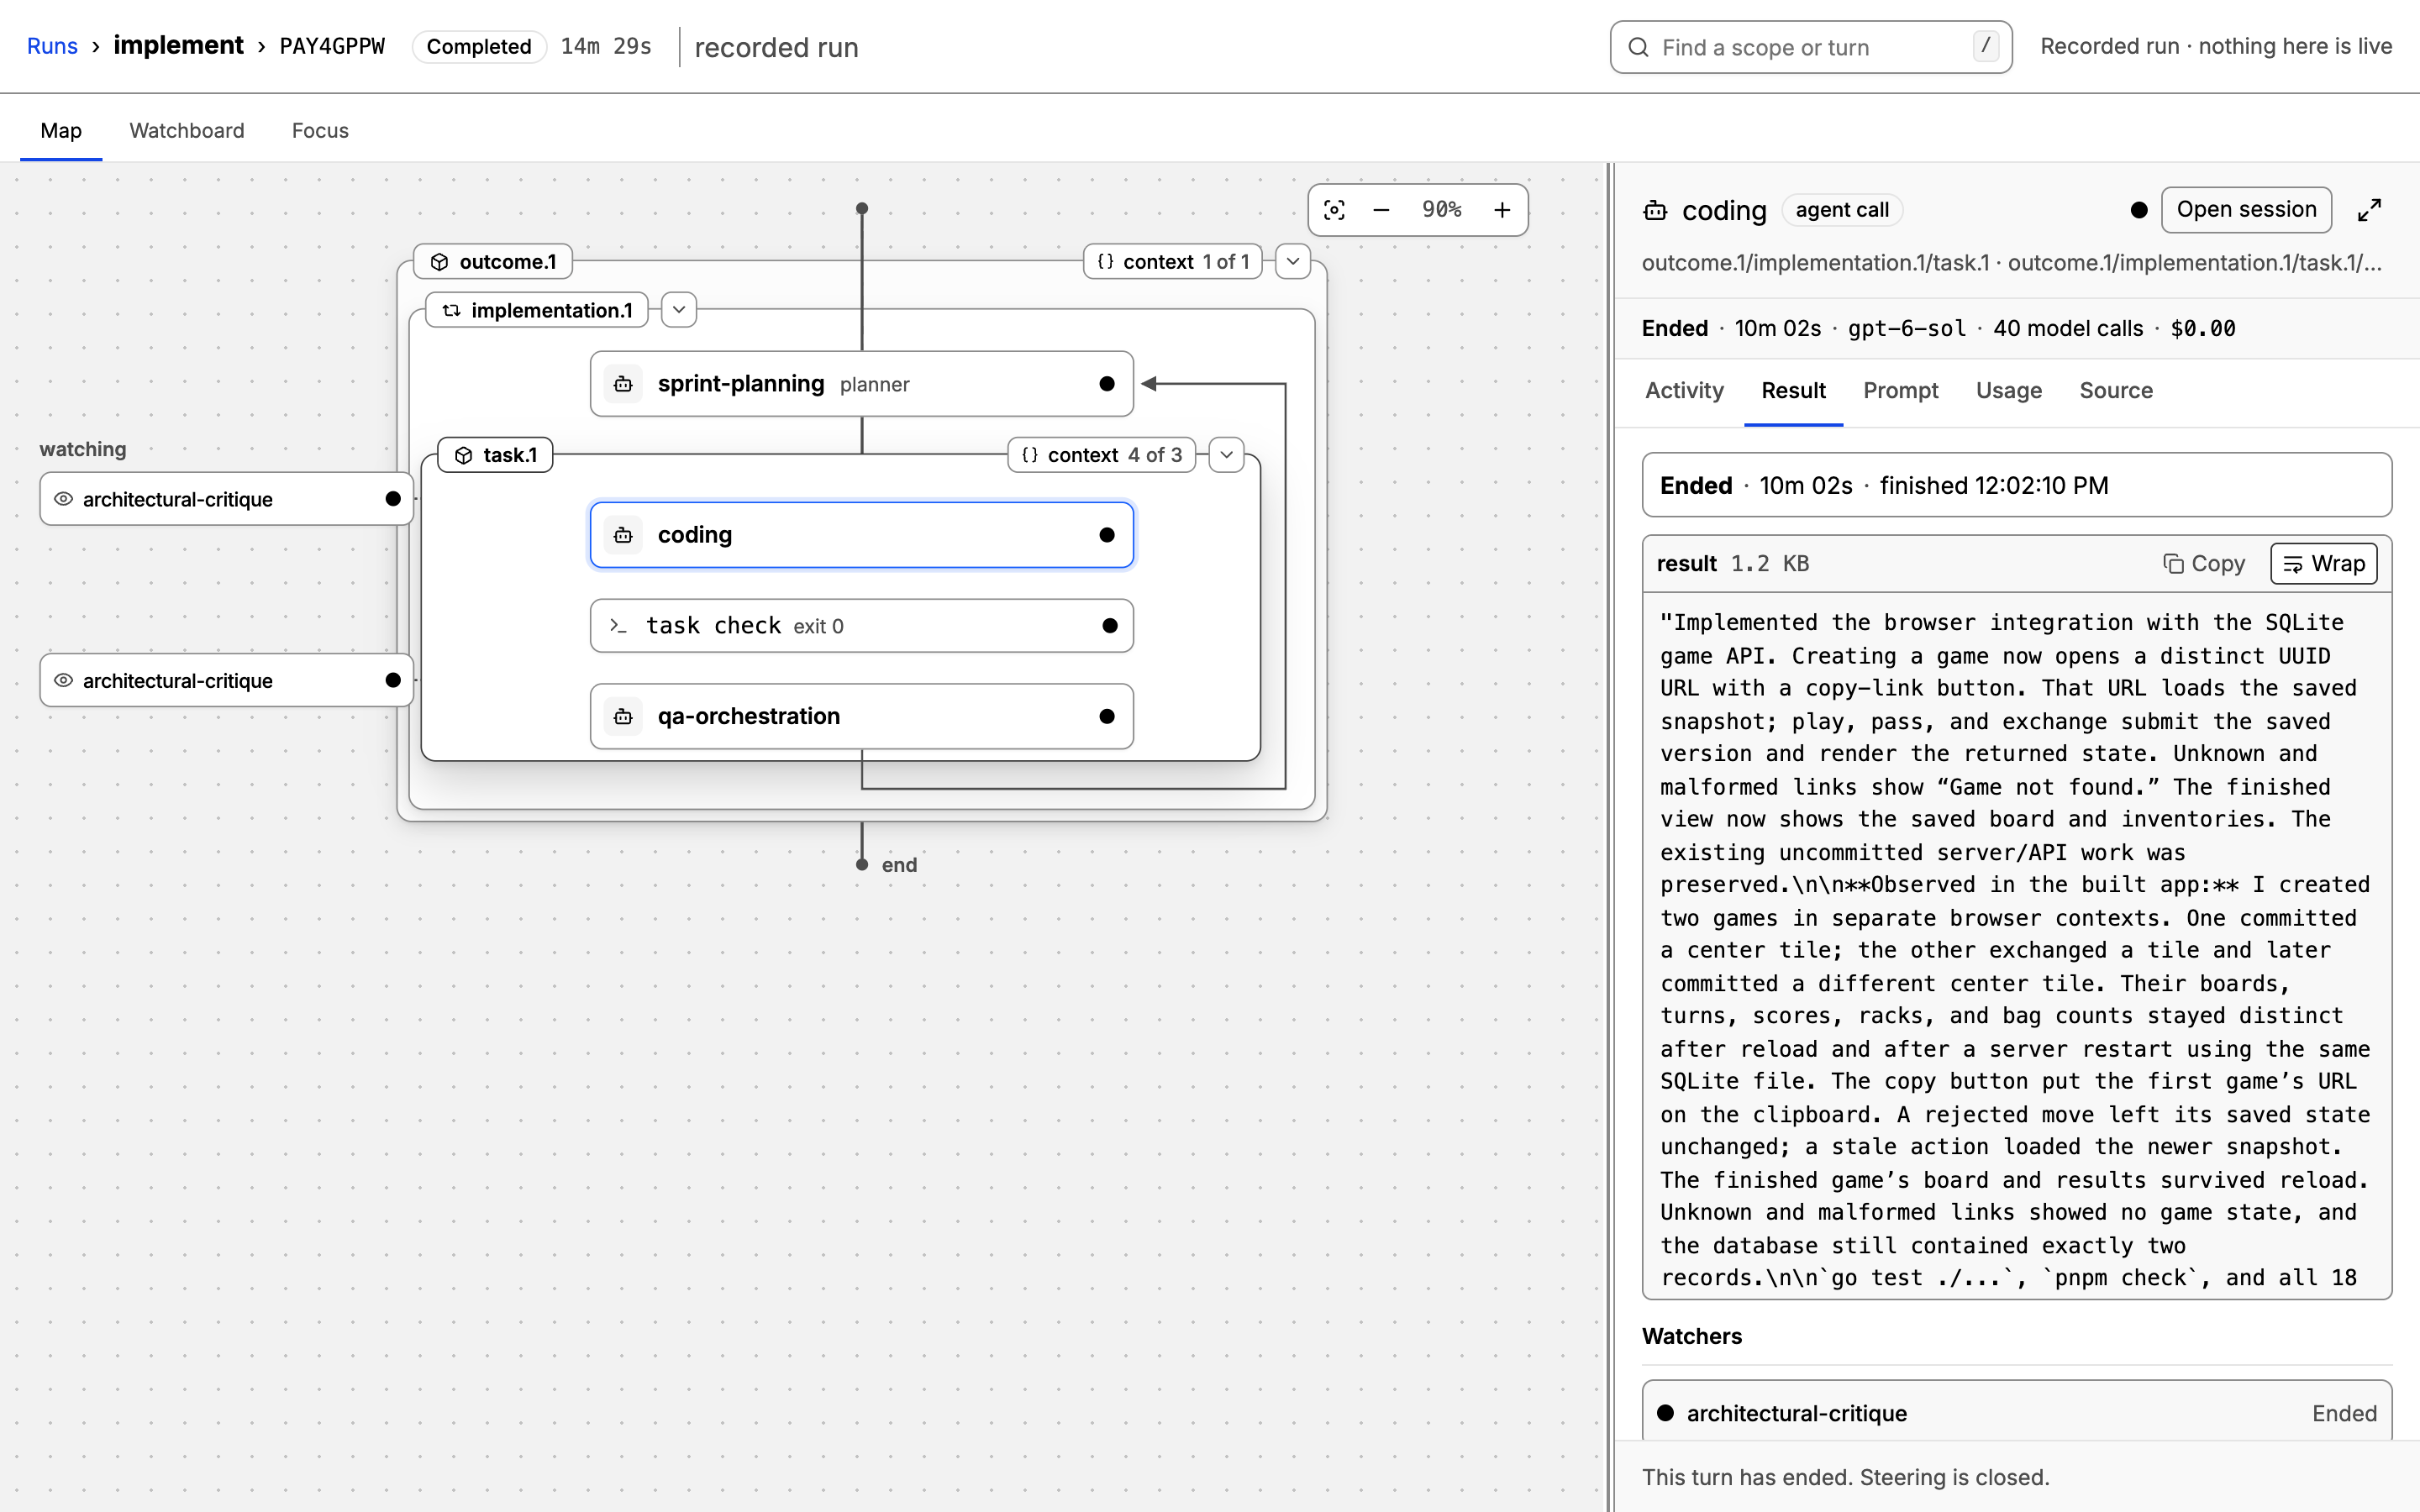Click the braces icon on context 4 of 3
The image size is (2420, 1512).
(1030, 455)
